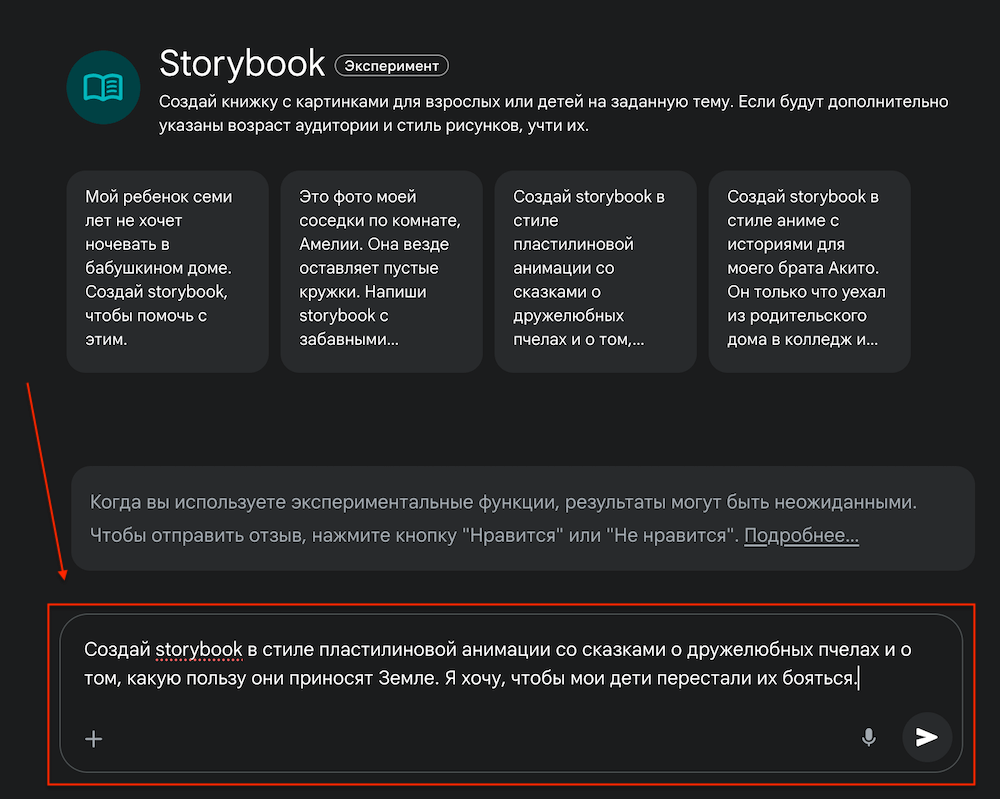
Task: Select the "Мой ребенок семи лет" suggestion card
Action: (168, 271)
